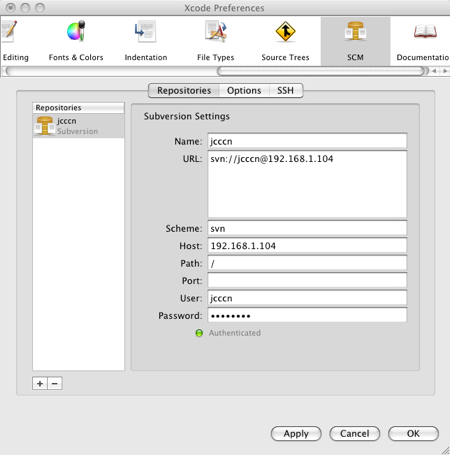
Task: Click into the Name field
Action: (x=307, y=141)
